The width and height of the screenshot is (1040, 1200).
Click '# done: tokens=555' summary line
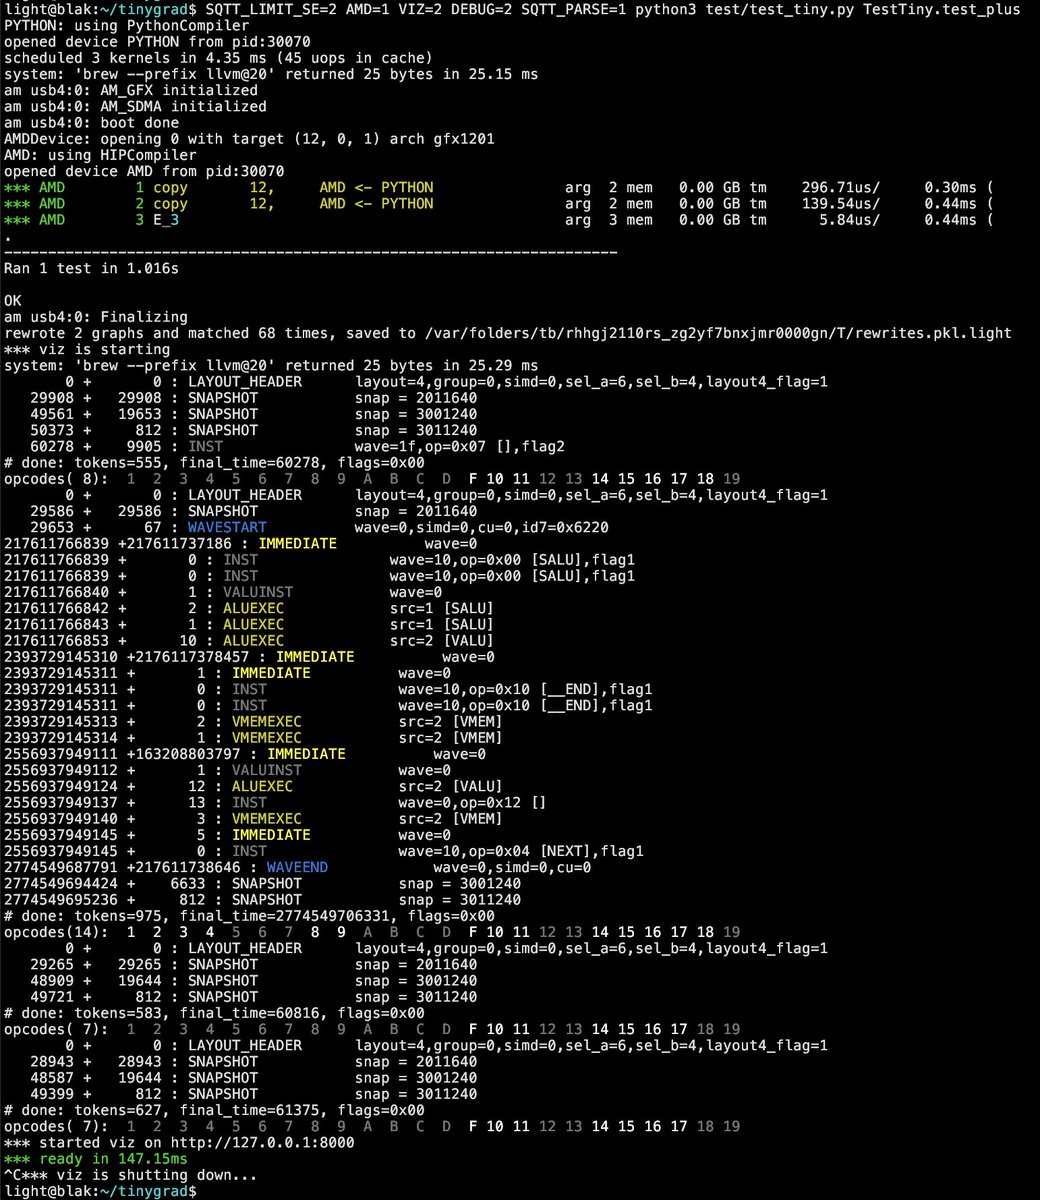click(214, 462)
